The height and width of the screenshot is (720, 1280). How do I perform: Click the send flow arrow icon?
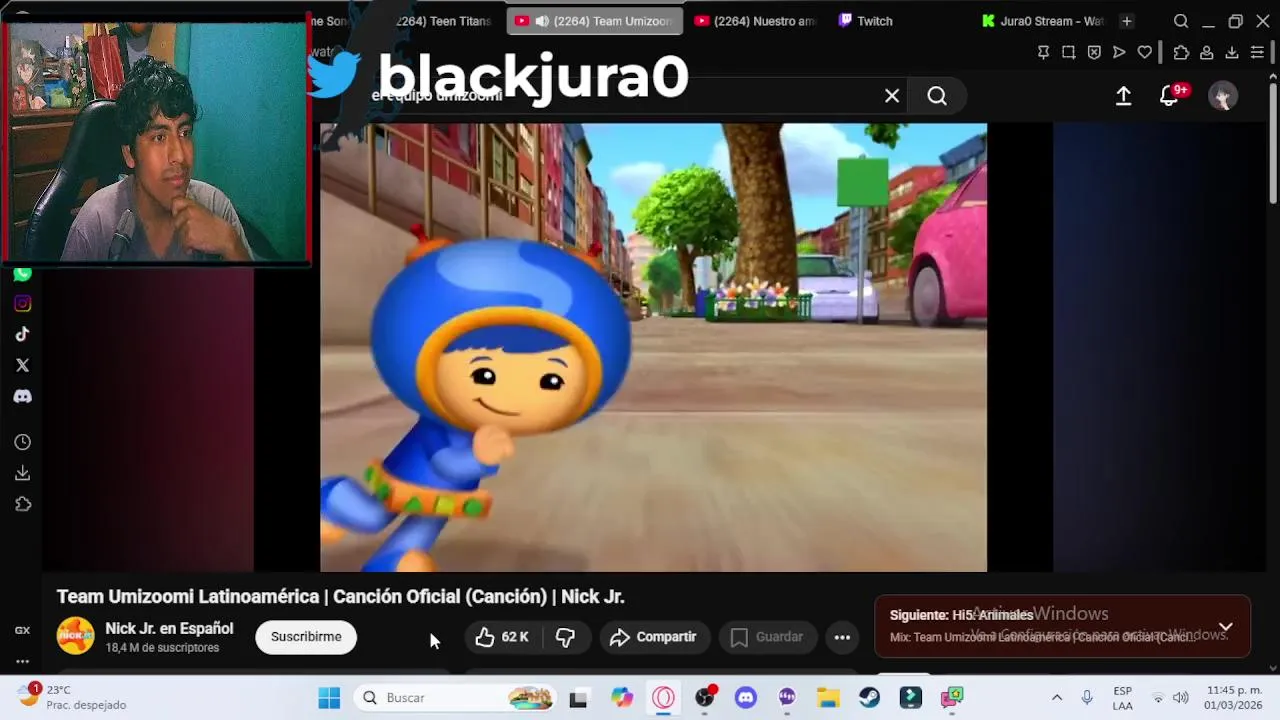click(1119, 52)
